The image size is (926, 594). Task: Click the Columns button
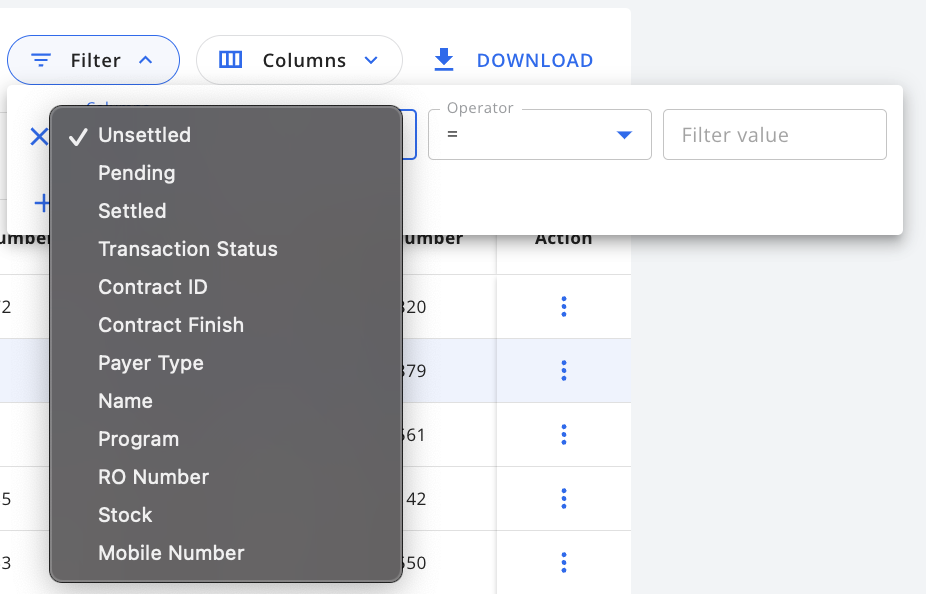click(299, 60)
